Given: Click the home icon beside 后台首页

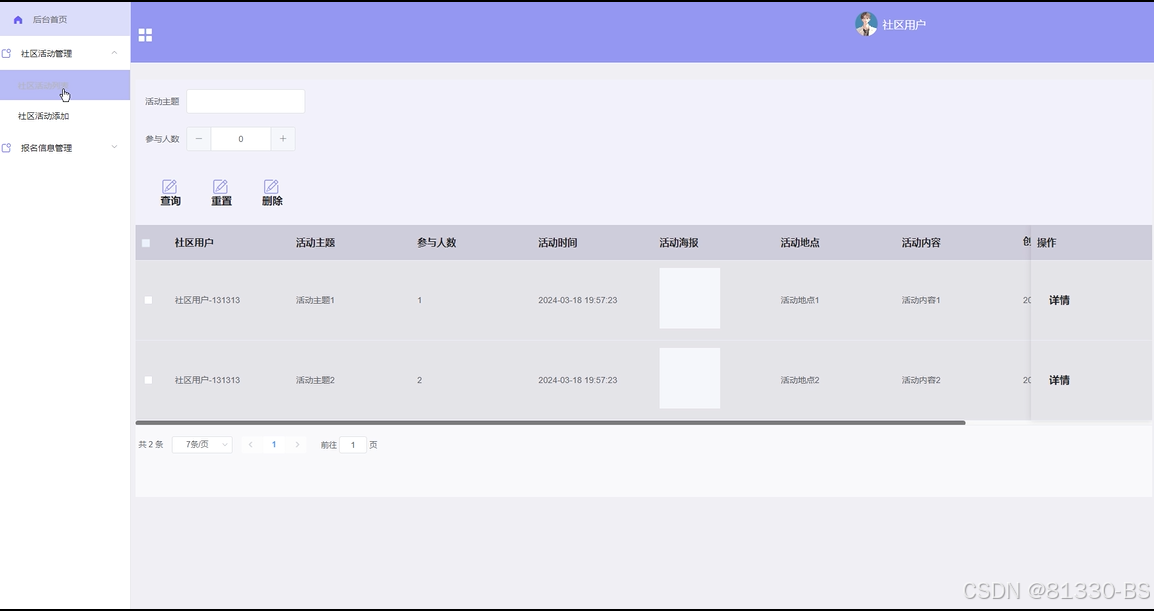Looking at the screenshot, I should [x=18, y=20].
